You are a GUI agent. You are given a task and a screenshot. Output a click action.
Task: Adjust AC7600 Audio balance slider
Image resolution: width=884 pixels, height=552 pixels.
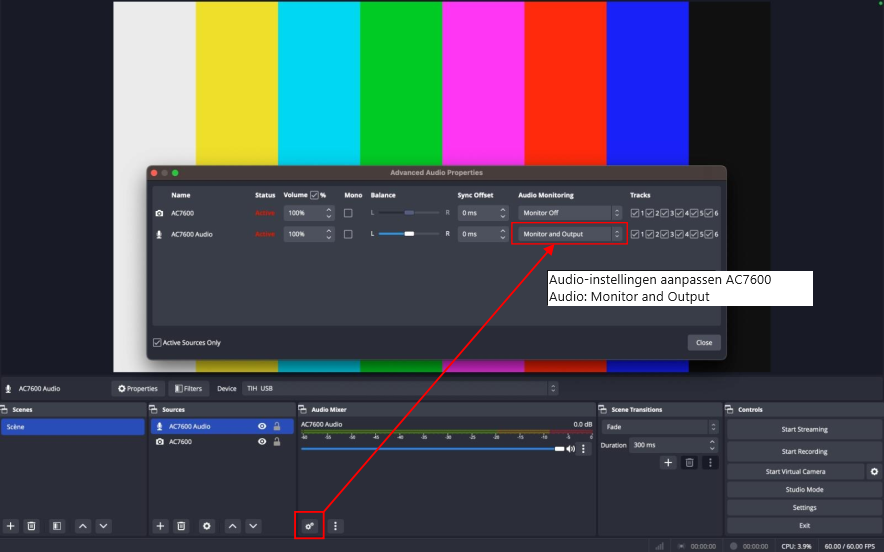(409, 234)
